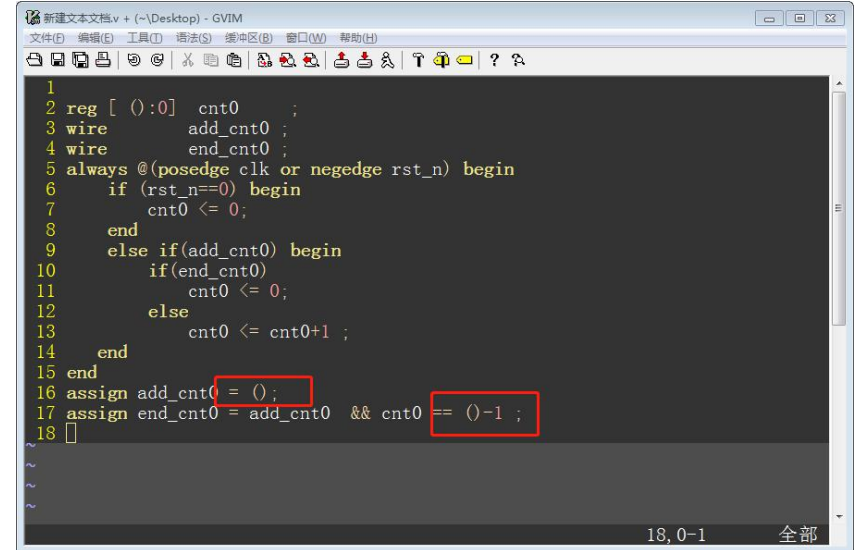The height and width of the screenshot is (550, 858).
Task: Click the Find and Replace icon
Action: [265, 60]
